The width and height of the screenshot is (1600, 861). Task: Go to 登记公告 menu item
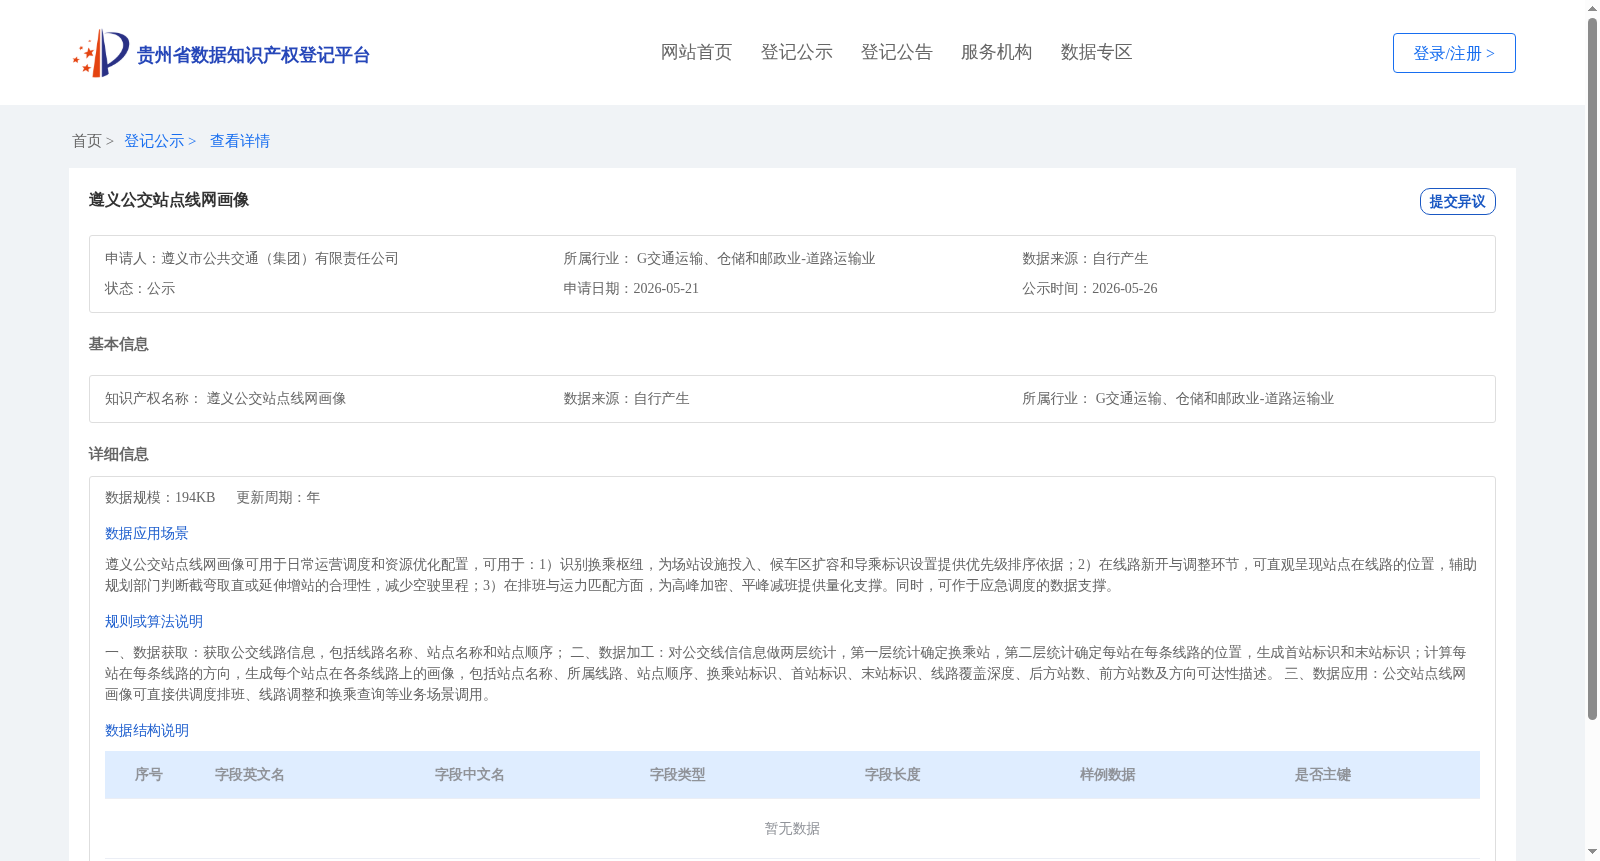(x=896, y=52)
